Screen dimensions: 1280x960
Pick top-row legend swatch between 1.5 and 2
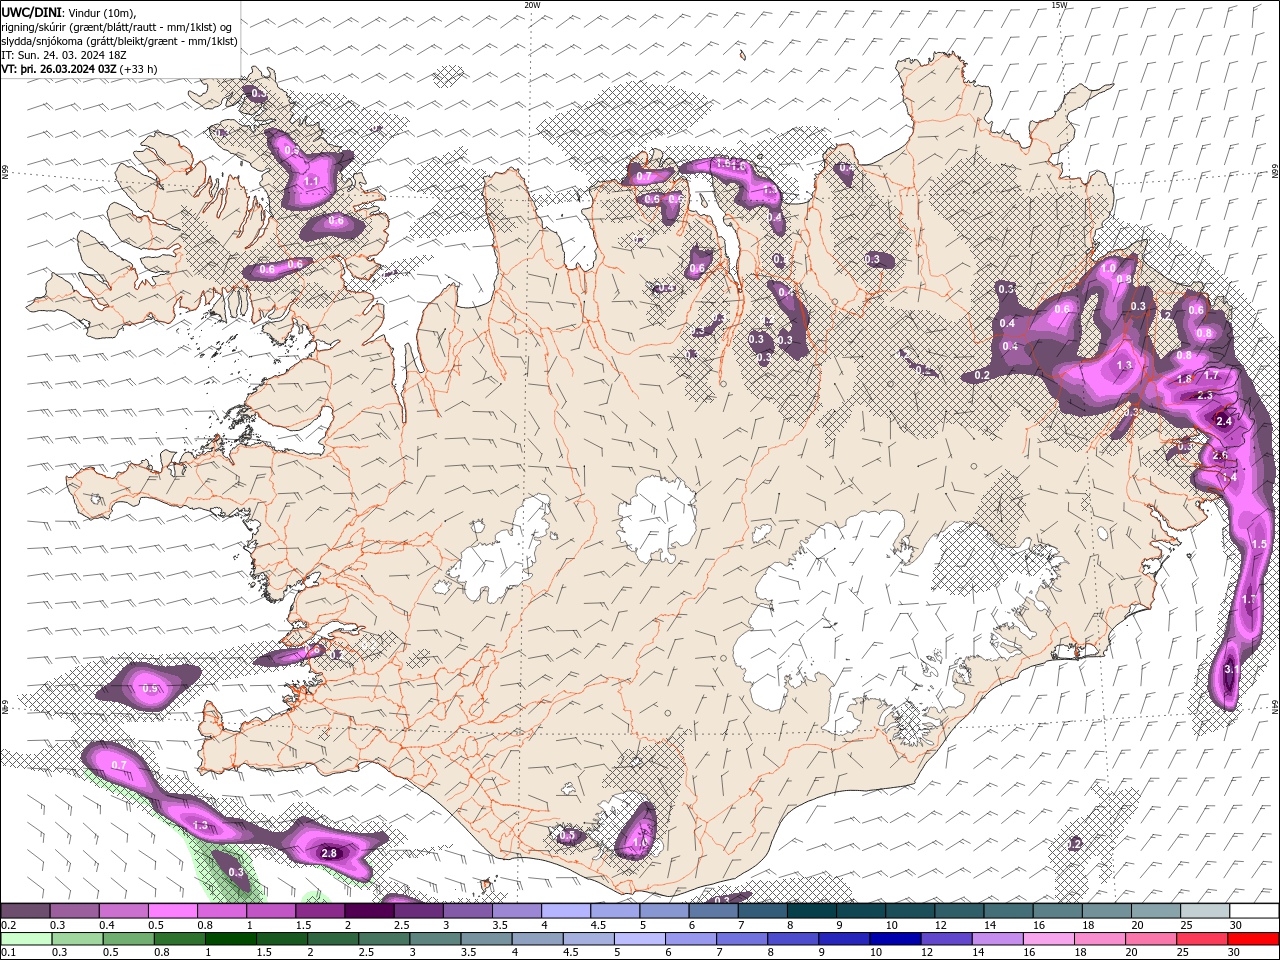point(320,911)
